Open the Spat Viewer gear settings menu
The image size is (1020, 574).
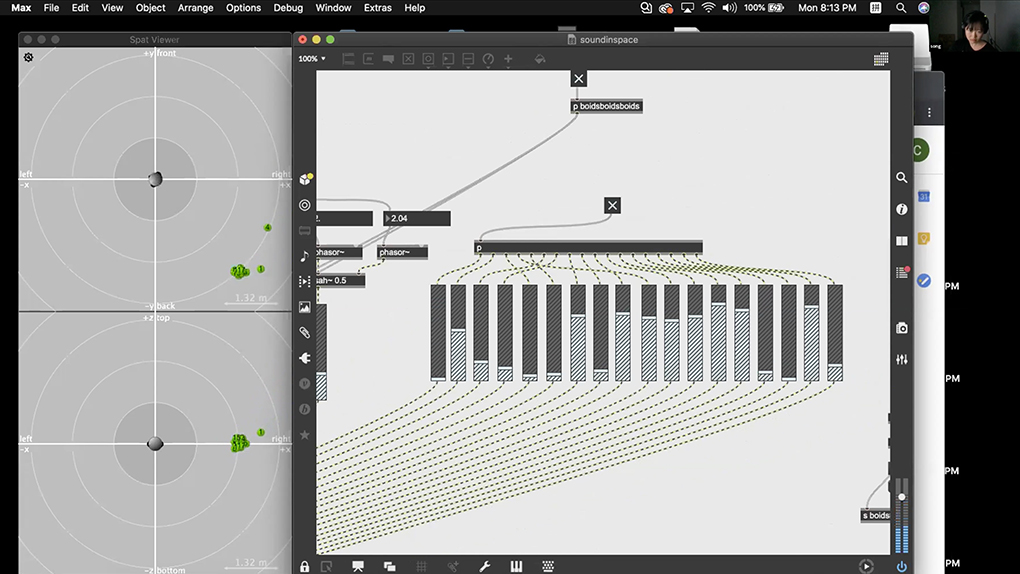tap(29, 57)
